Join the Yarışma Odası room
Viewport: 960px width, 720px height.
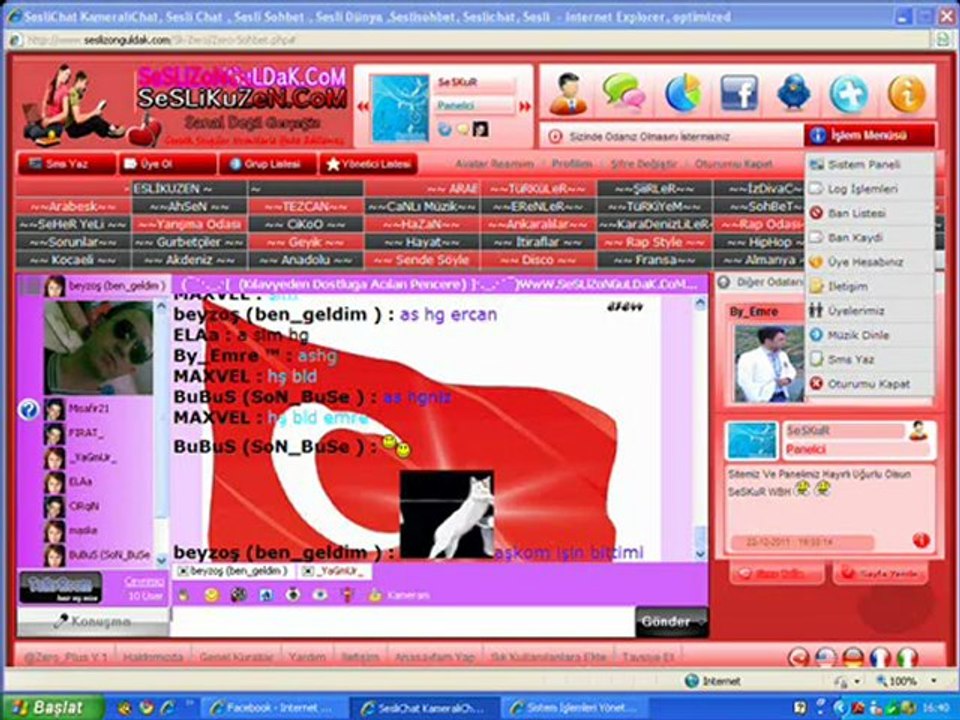189,224
